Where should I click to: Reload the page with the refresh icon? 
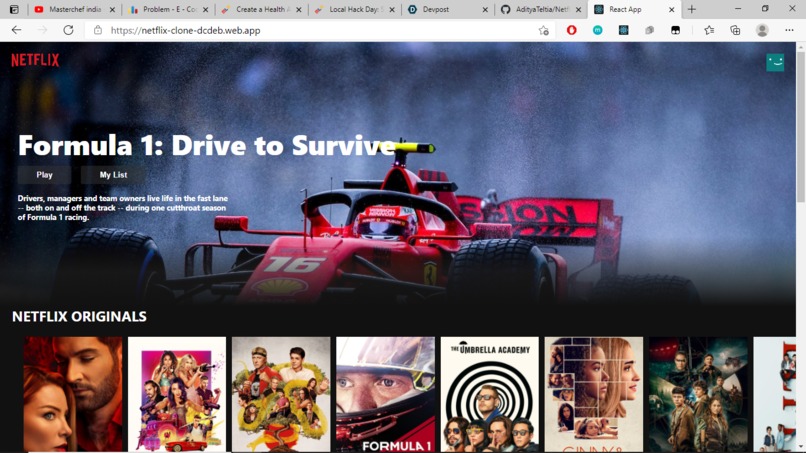tap(68, 30)
